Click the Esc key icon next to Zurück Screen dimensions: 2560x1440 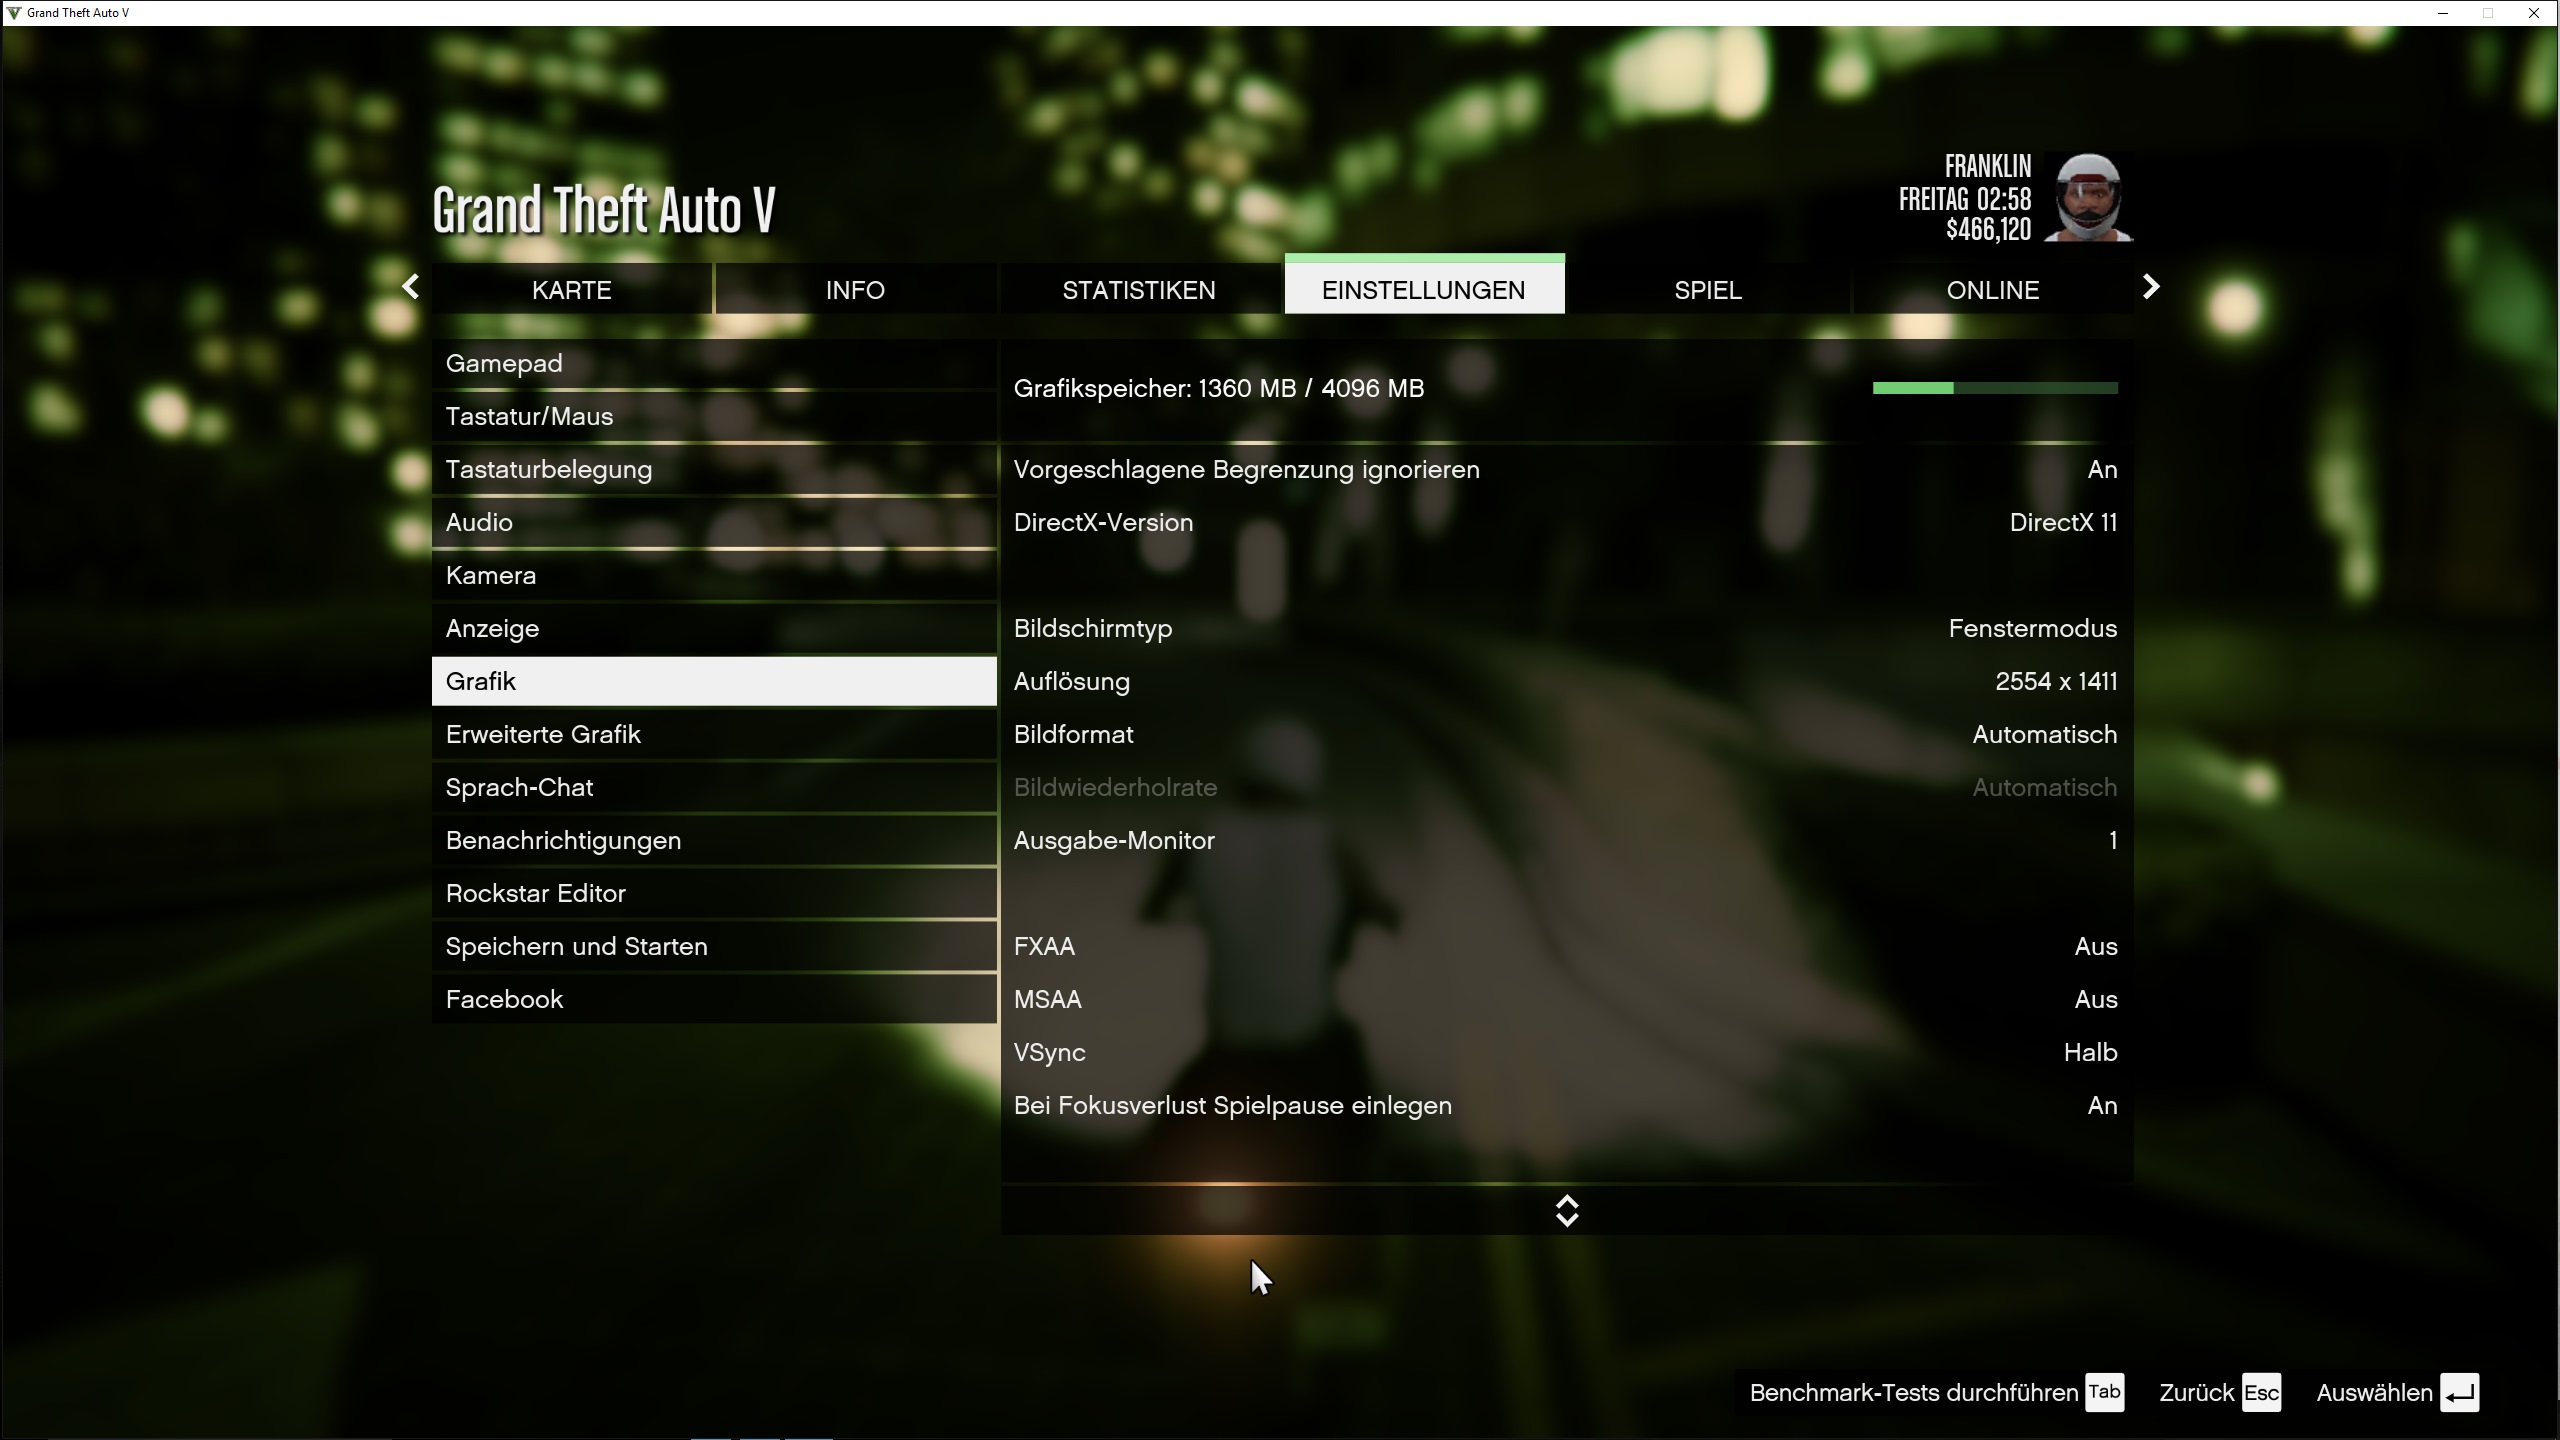point(2261,1392)
